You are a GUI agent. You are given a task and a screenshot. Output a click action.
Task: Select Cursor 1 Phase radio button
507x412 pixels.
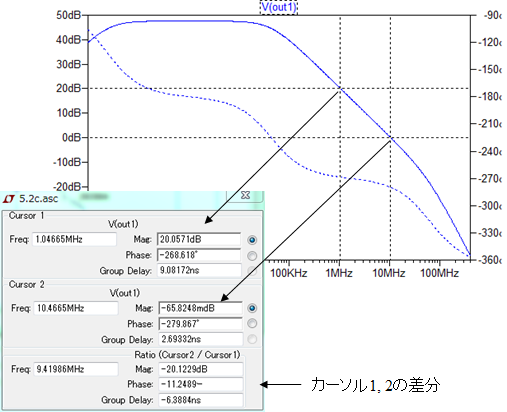click(x=252, y=256)
